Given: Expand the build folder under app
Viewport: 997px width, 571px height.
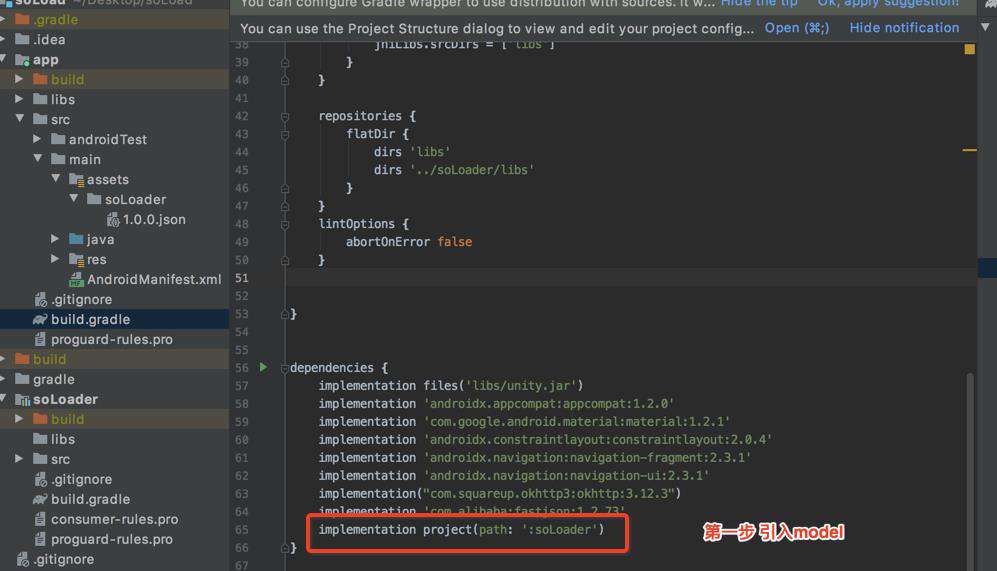Looking at the screenshot, I should pyautogui.click(x=19, y=79).
